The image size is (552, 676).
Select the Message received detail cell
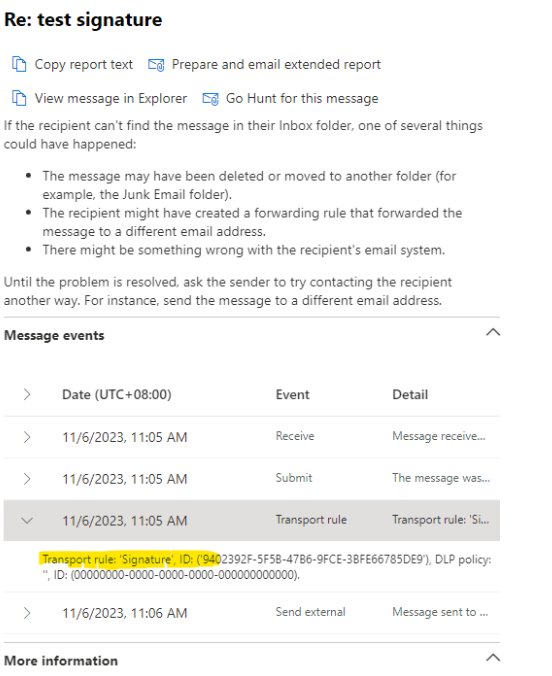pyautogui.click(x=439, y=436)
